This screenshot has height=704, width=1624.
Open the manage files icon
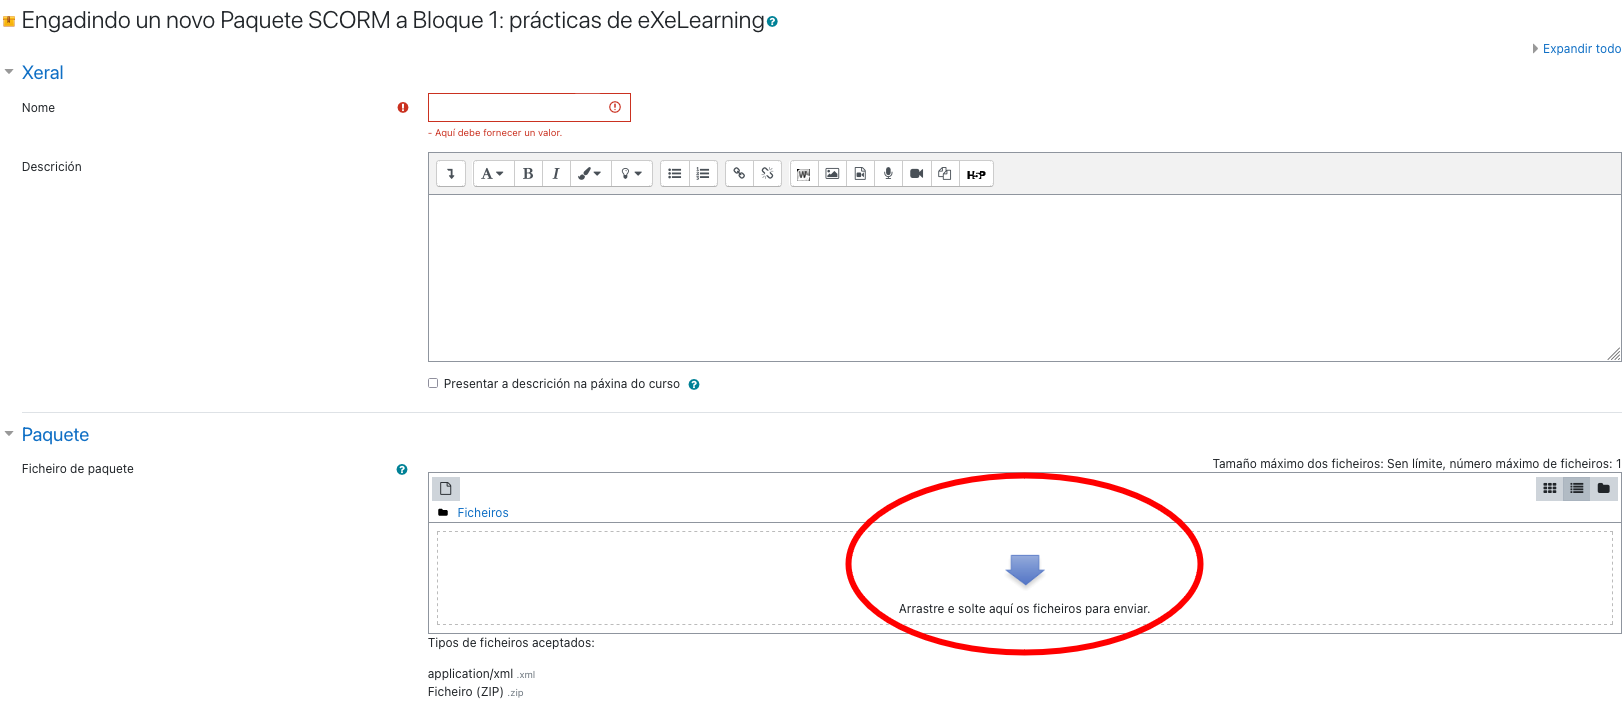pos(944,174)
